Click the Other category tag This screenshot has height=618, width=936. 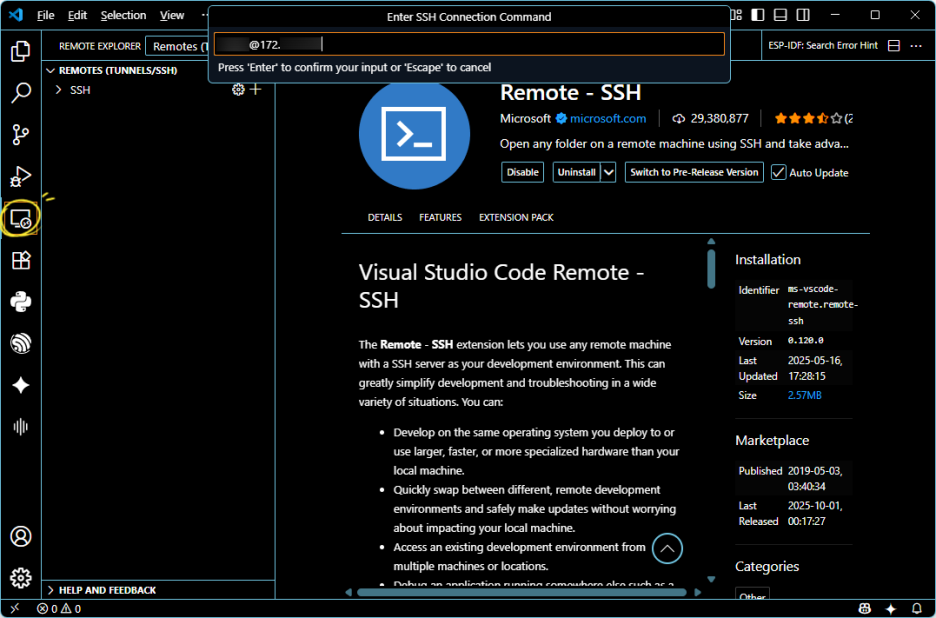(x=752, y=596)
